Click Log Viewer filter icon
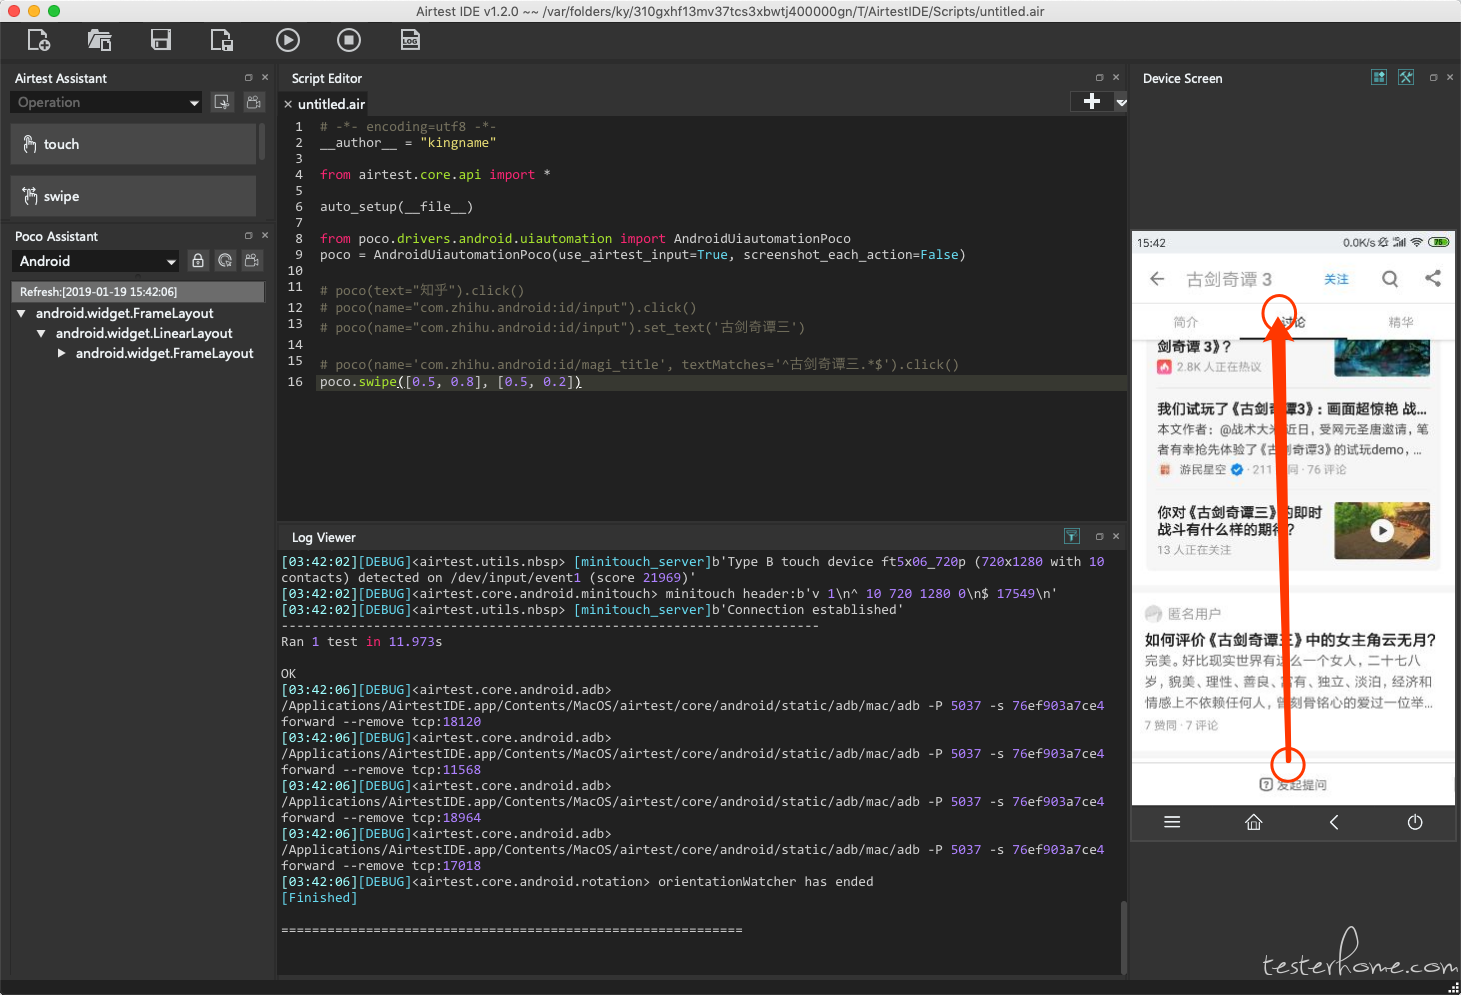The image size is (1461, 995). pos(1072,536)
